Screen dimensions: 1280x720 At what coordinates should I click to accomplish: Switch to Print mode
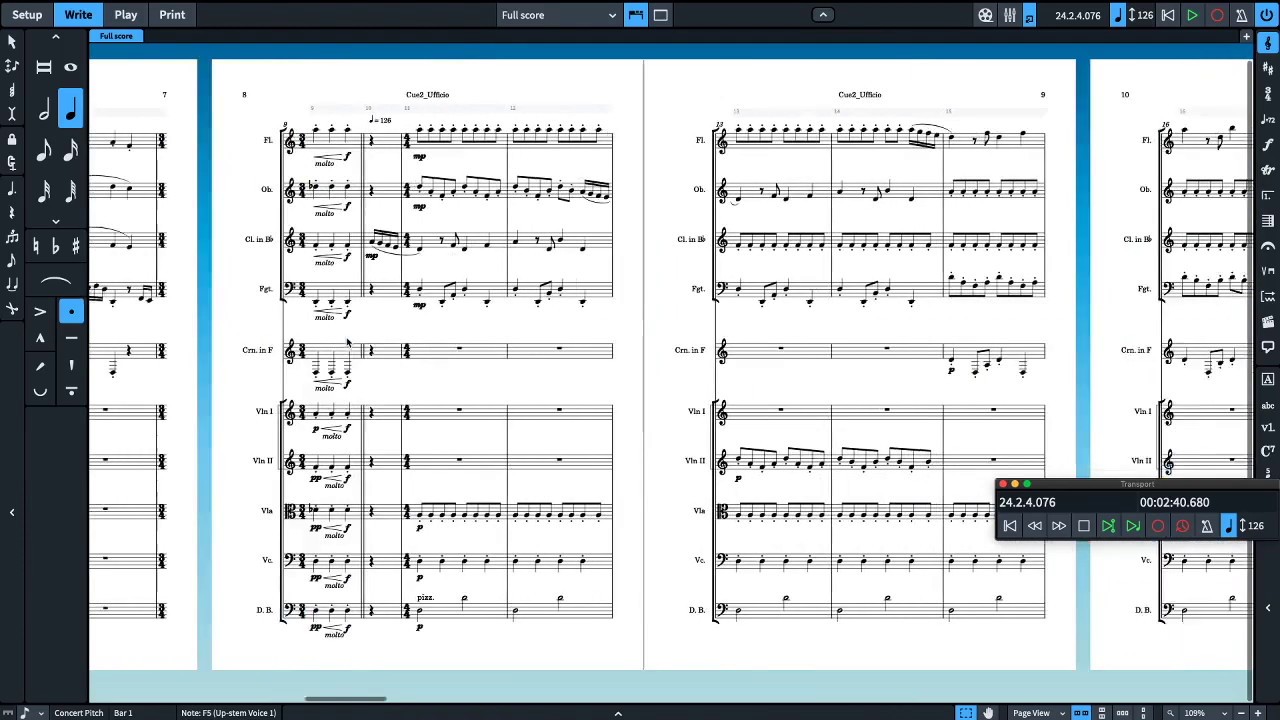[x=172, y=15]
